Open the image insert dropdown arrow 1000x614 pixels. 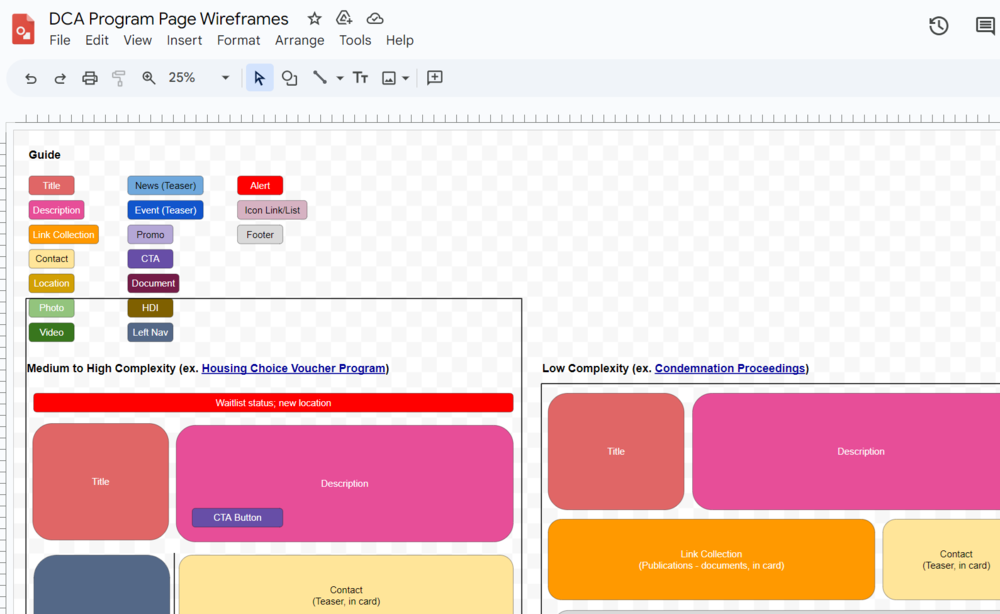[405, 77]
